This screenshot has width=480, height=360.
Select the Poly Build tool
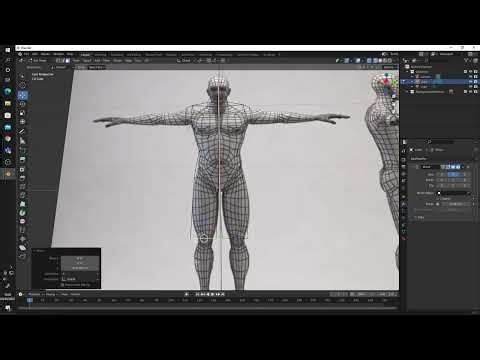tap(22, 204)
